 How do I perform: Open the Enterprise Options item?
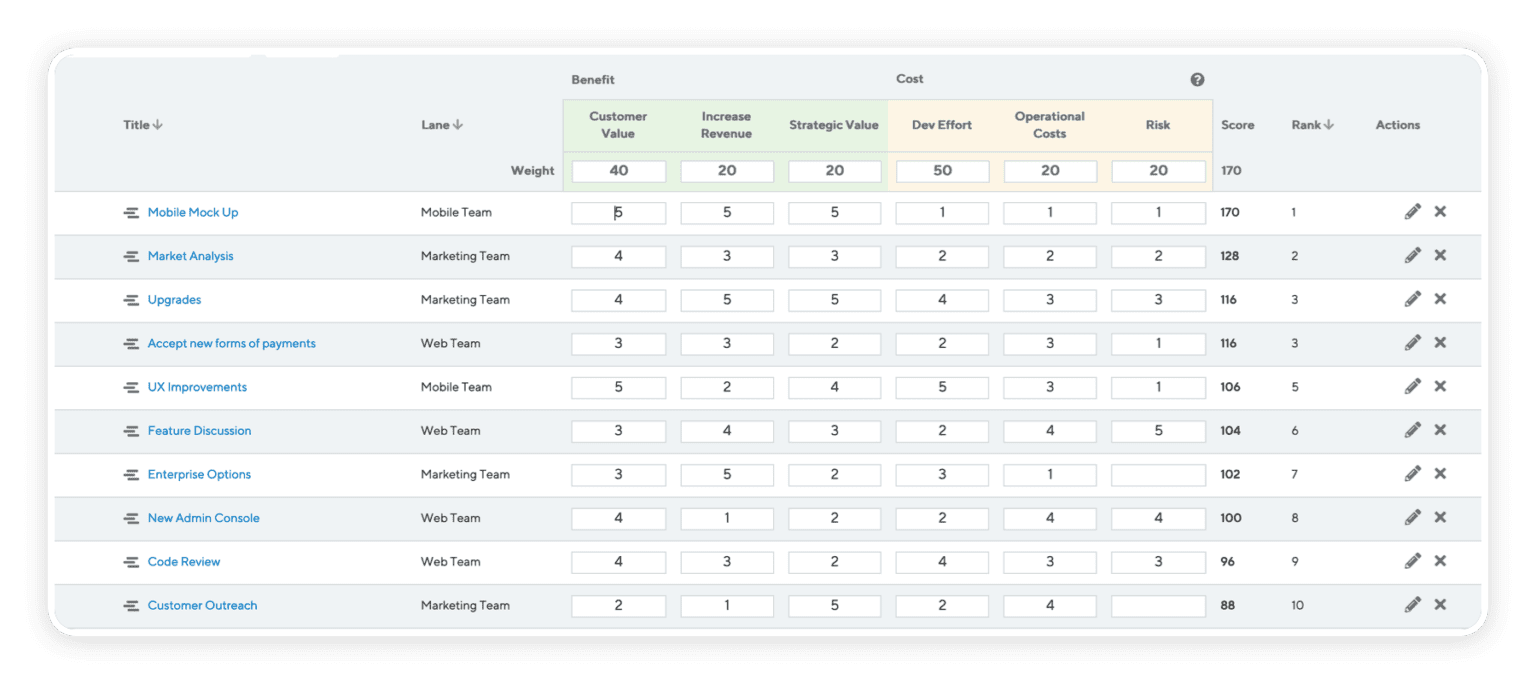(199, 474)
